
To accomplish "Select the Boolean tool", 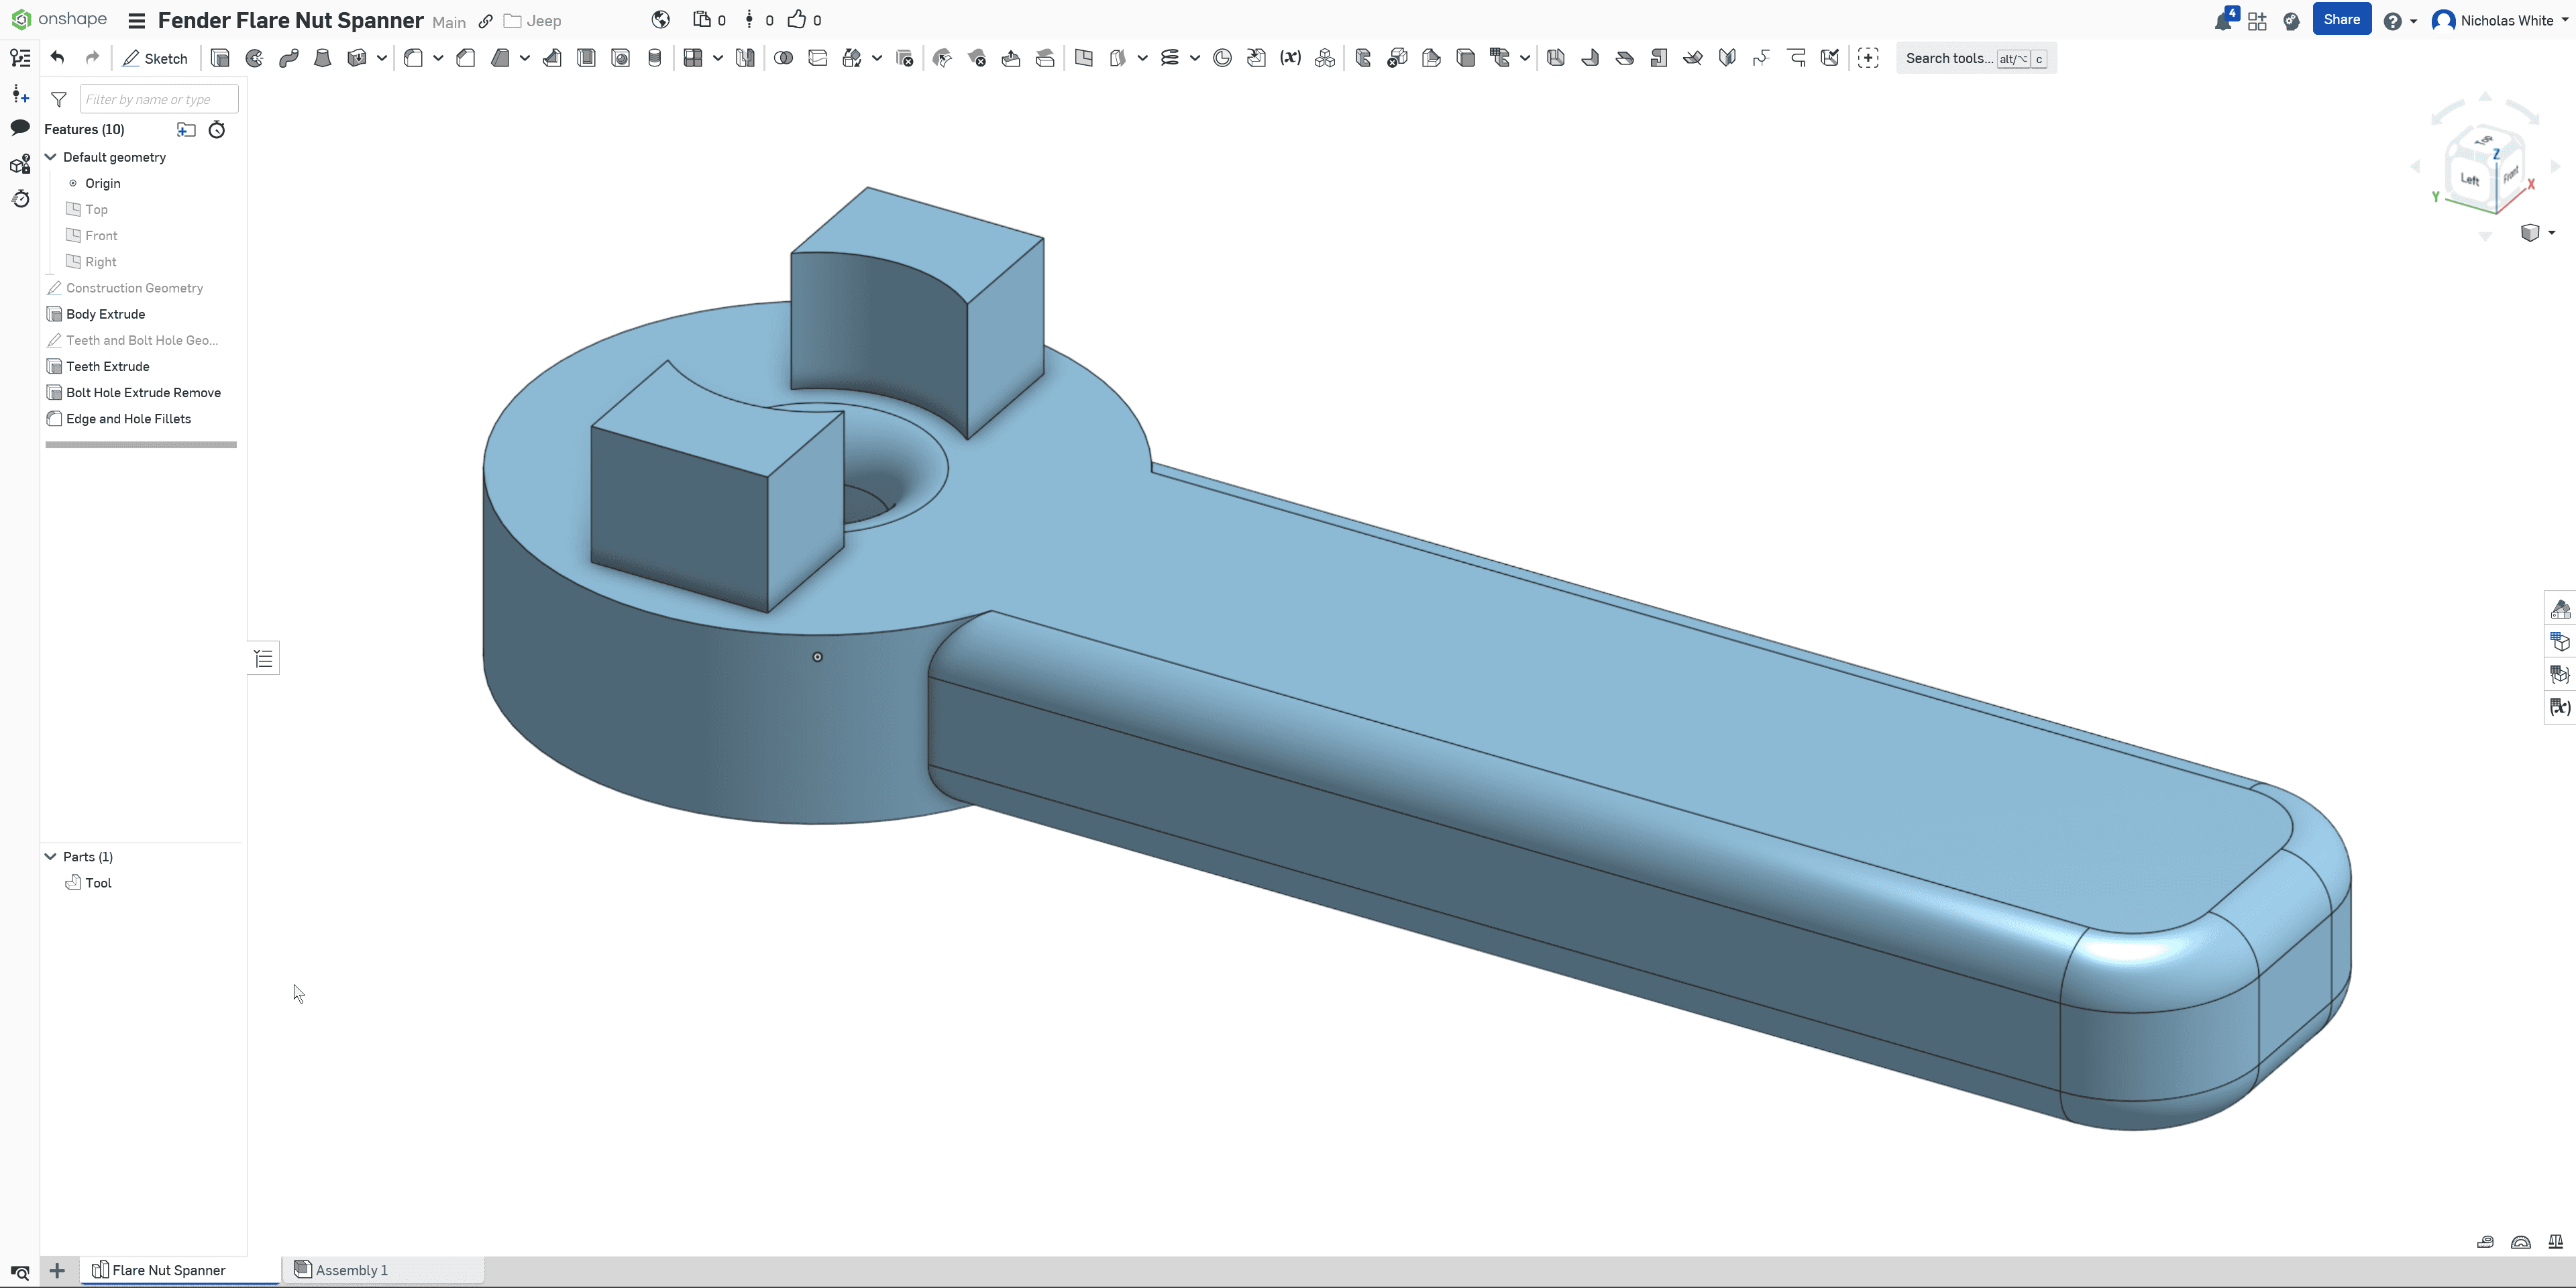I will pos(784,58).
